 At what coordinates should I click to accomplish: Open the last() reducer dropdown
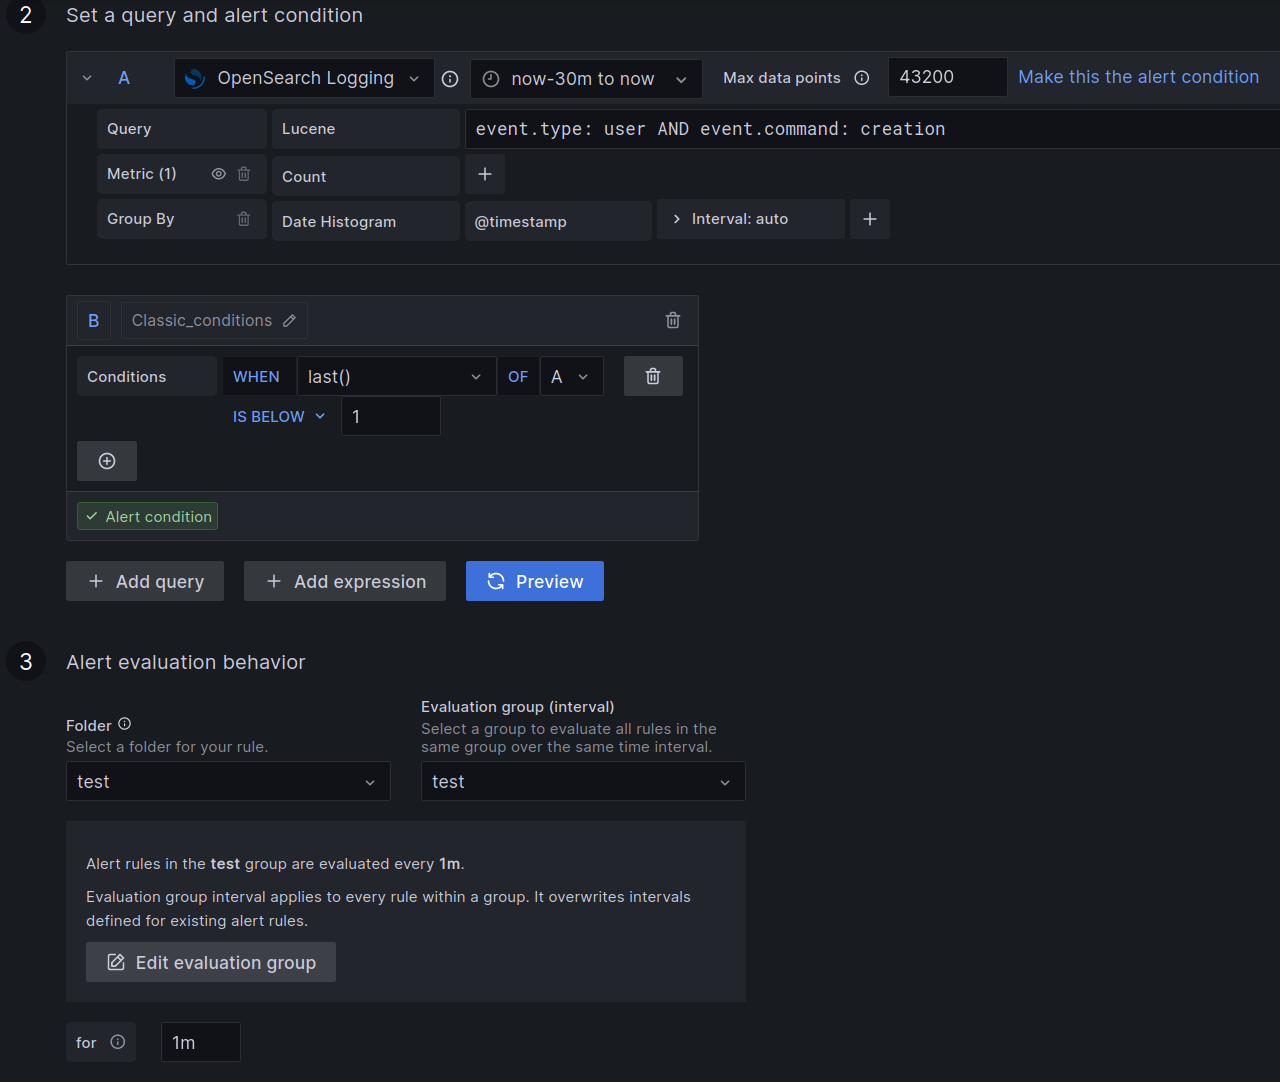[396, 377]
